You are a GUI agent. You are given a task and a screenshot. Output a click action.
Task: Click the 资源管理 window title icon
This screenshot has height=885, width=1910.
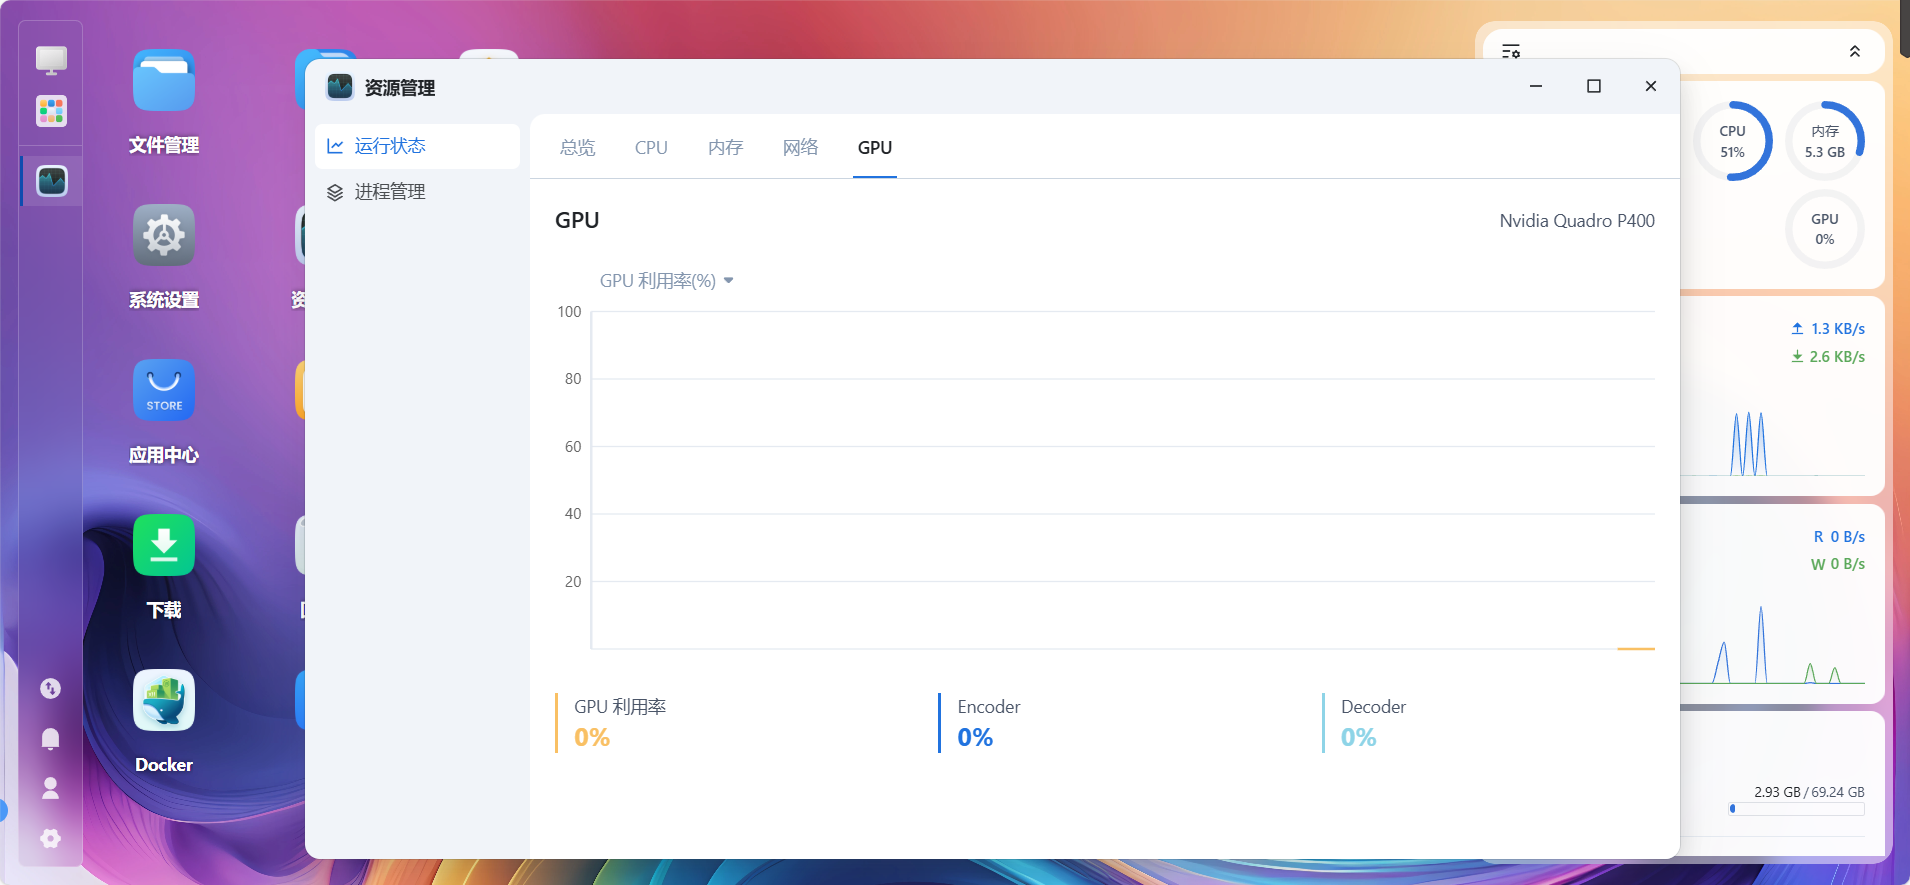coord(340,87)
